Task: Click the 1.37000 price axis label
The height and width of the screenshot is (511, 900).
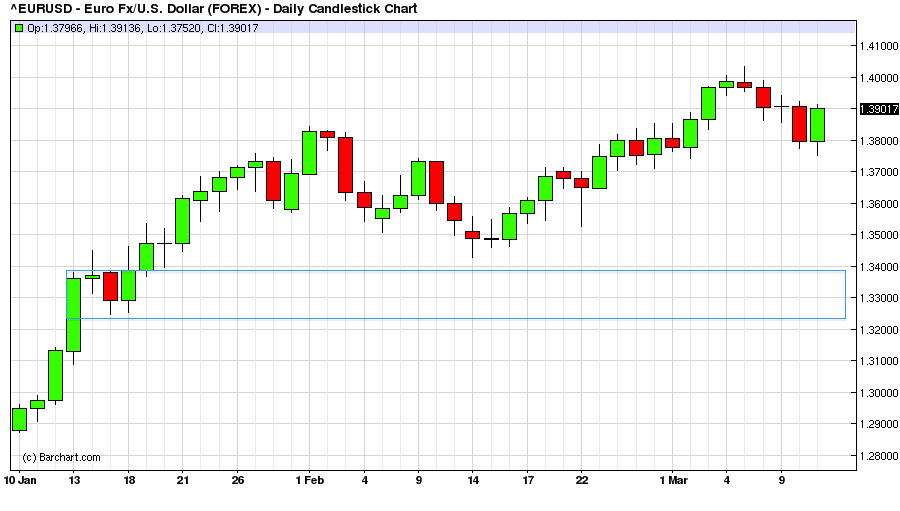Action: (879, 172)
